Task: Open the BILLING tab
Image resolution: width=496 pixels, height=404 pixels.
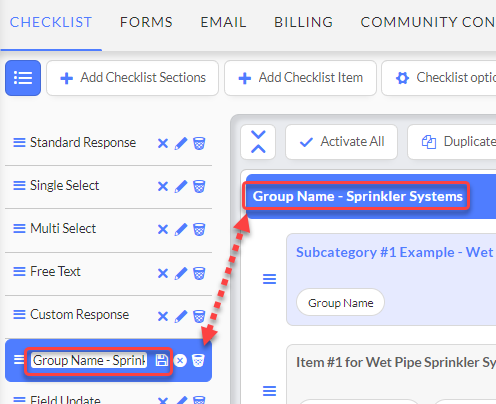Action: tap(303, 22)
